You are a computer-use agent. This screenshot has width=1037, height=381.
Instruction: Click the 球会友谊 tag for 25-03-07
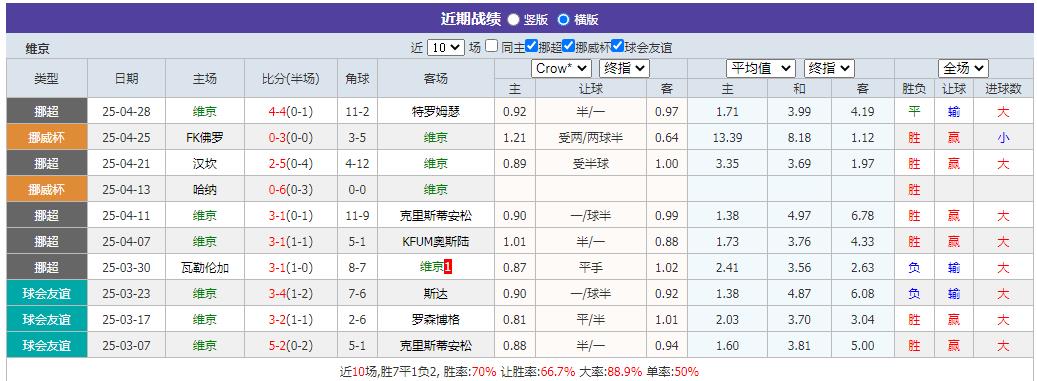click(46, 345)
